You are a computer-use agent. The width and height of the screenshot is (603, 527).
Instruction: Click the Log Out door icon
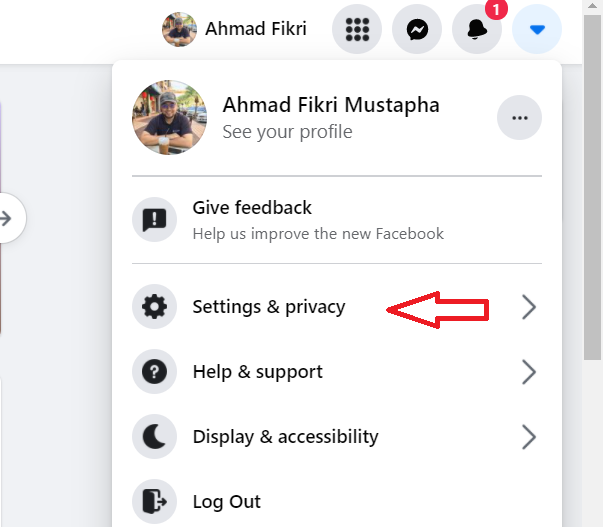(x=154, y=501)
